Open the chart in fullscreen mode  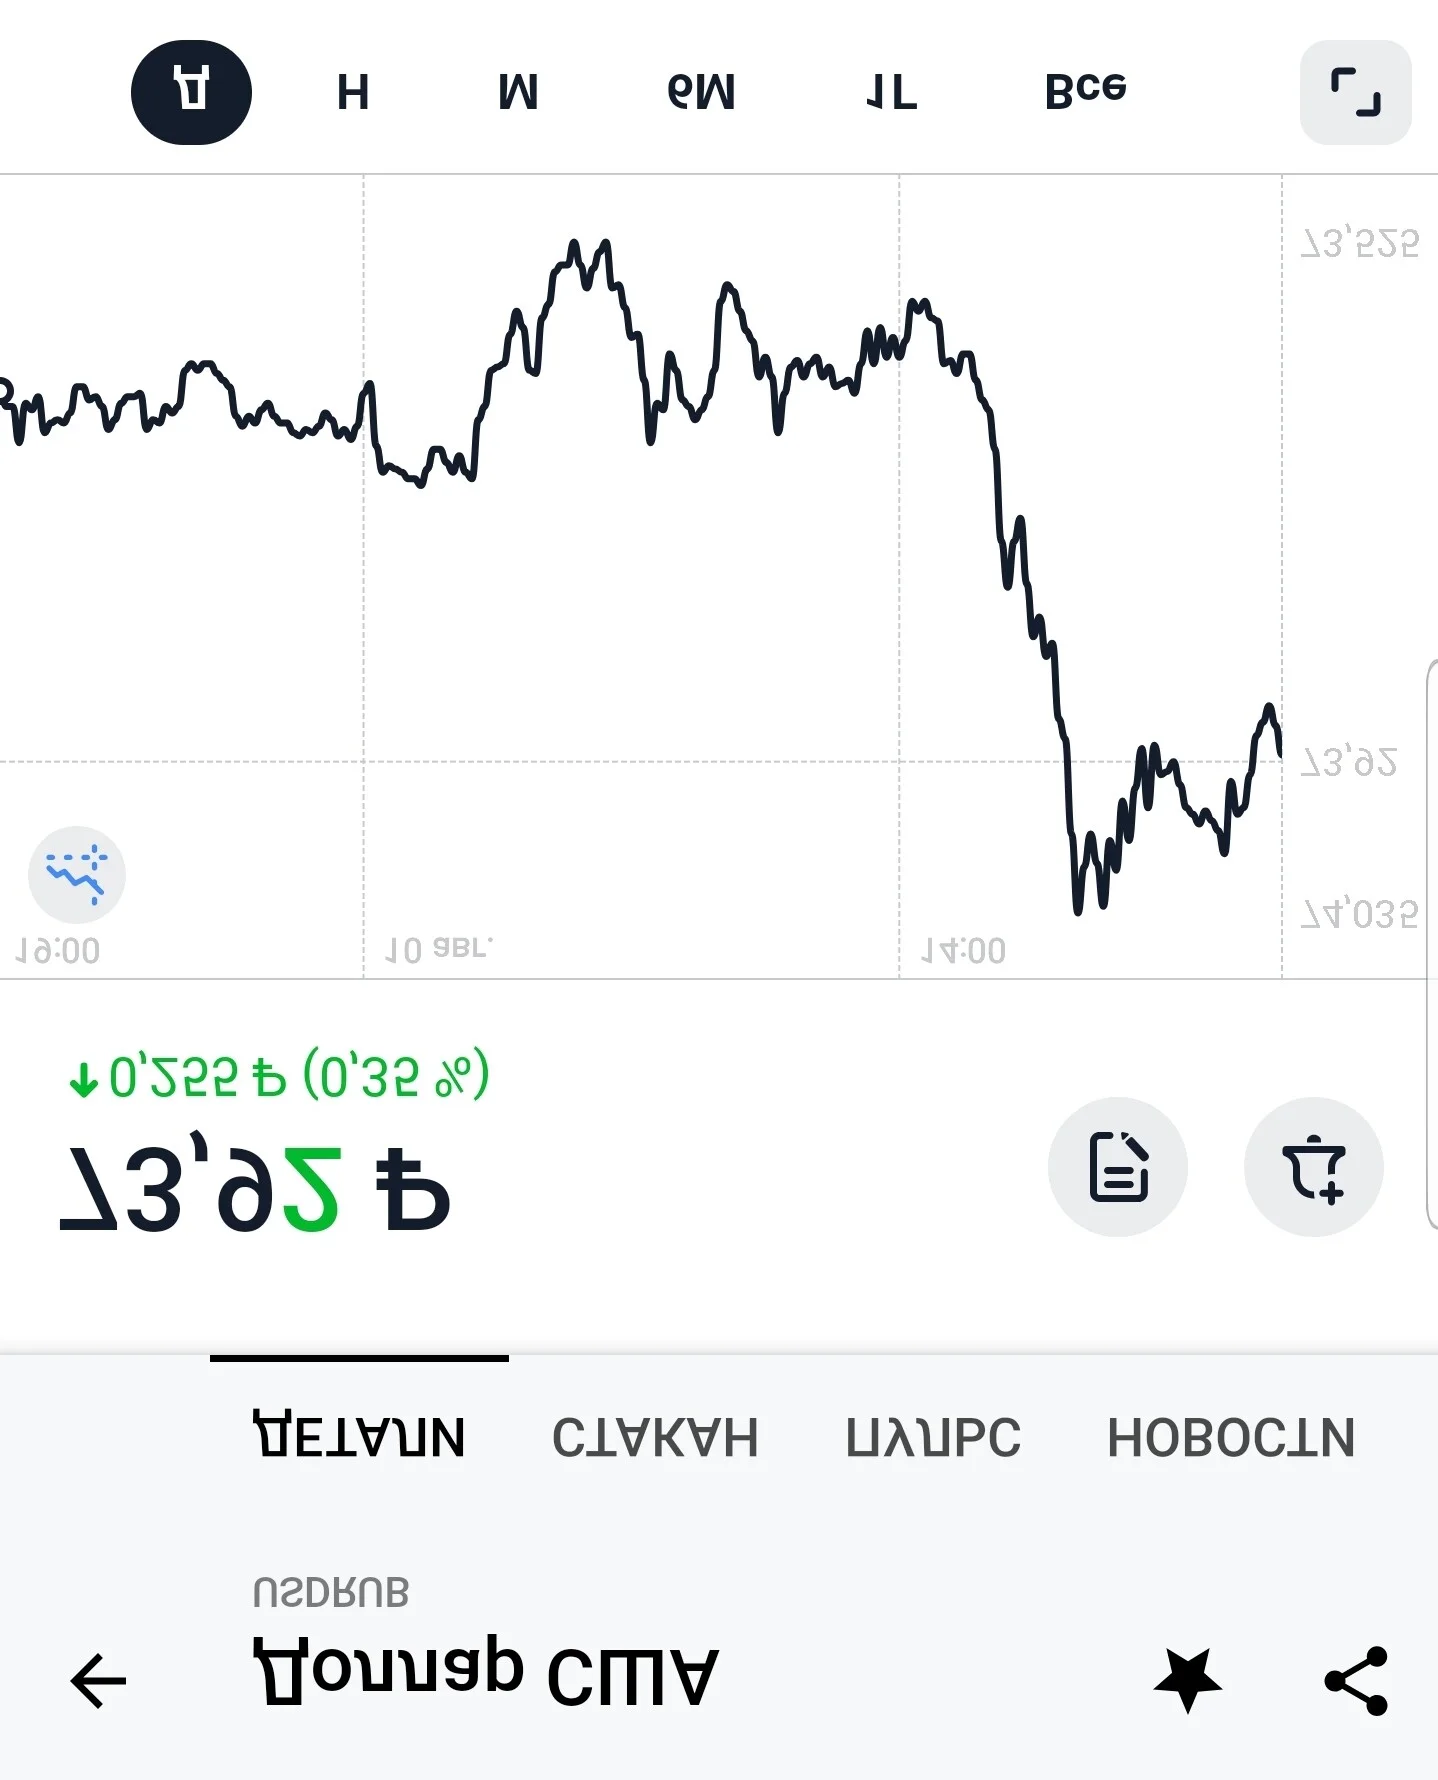1355,92
